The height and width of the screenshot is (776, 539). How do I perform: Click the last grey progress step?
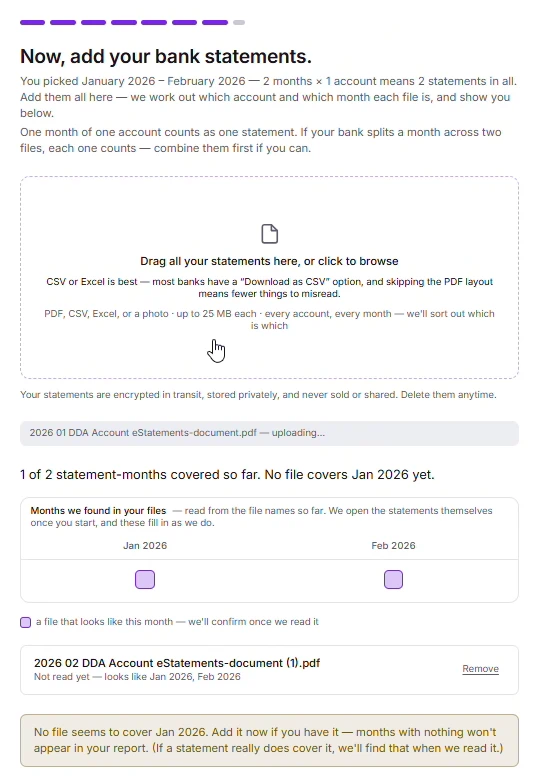coord(239,22)
